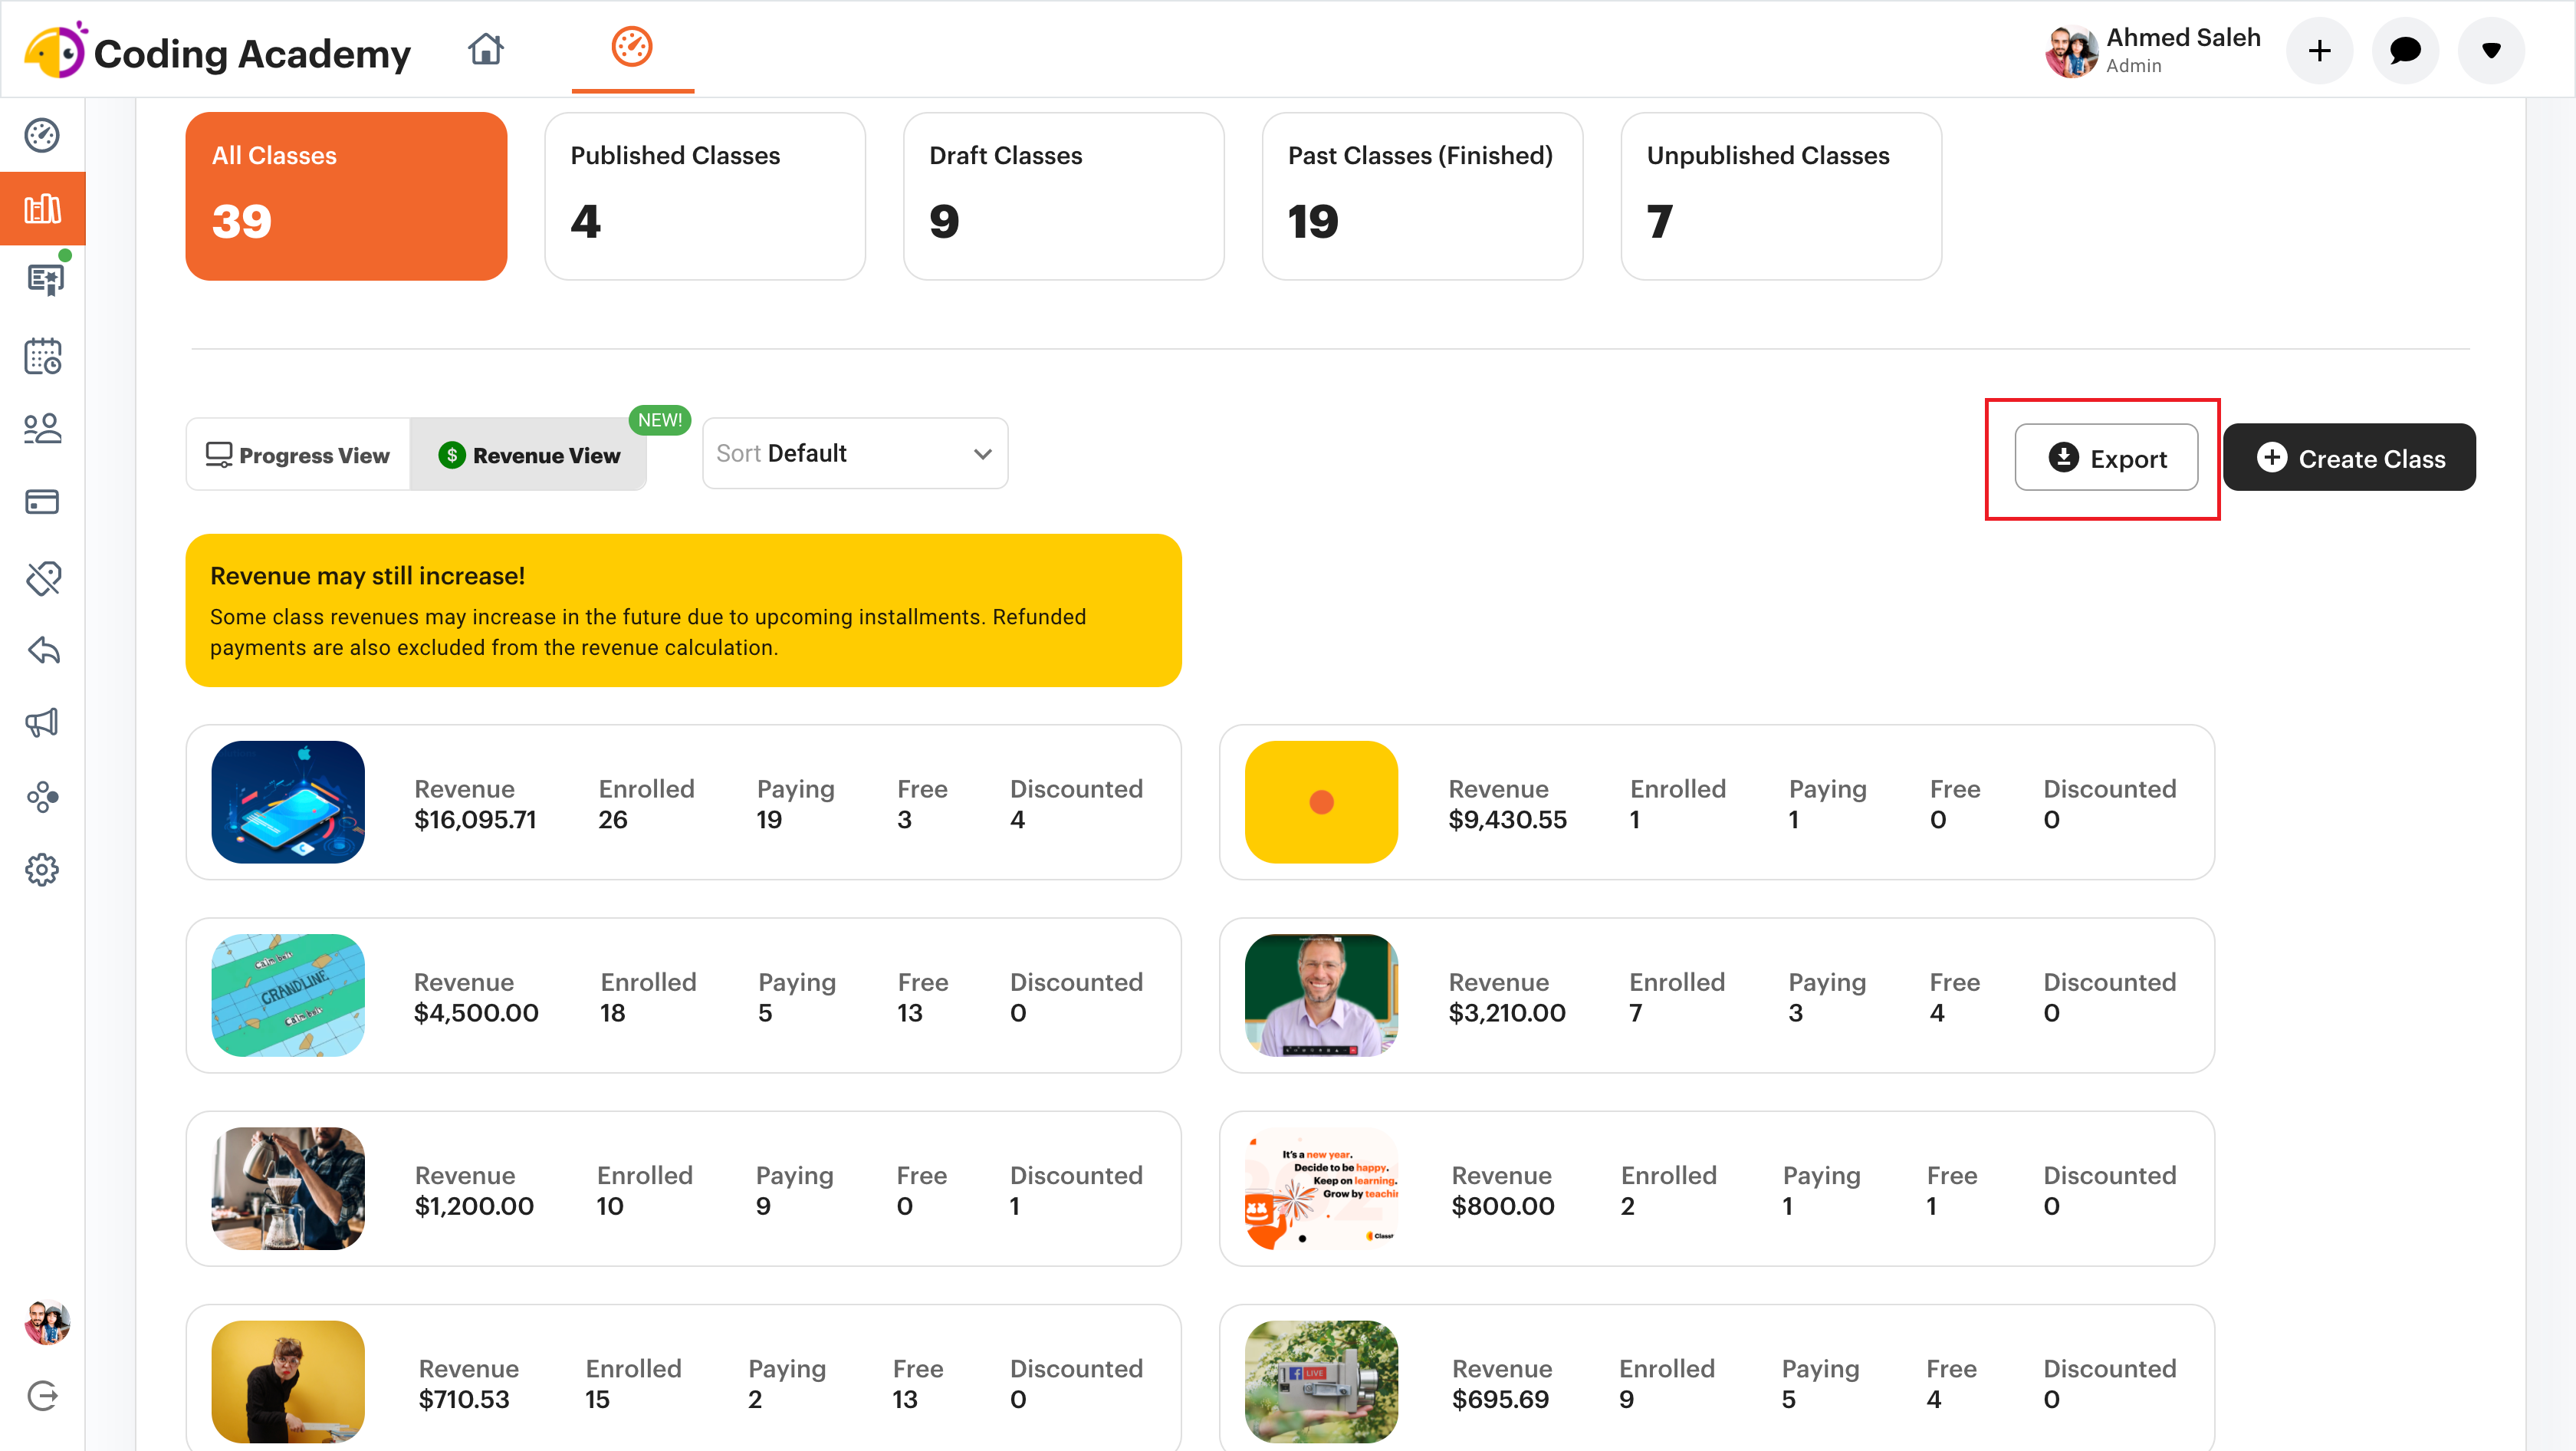
Task: Click the Create Class button
Action: (x=2349, y=458)
